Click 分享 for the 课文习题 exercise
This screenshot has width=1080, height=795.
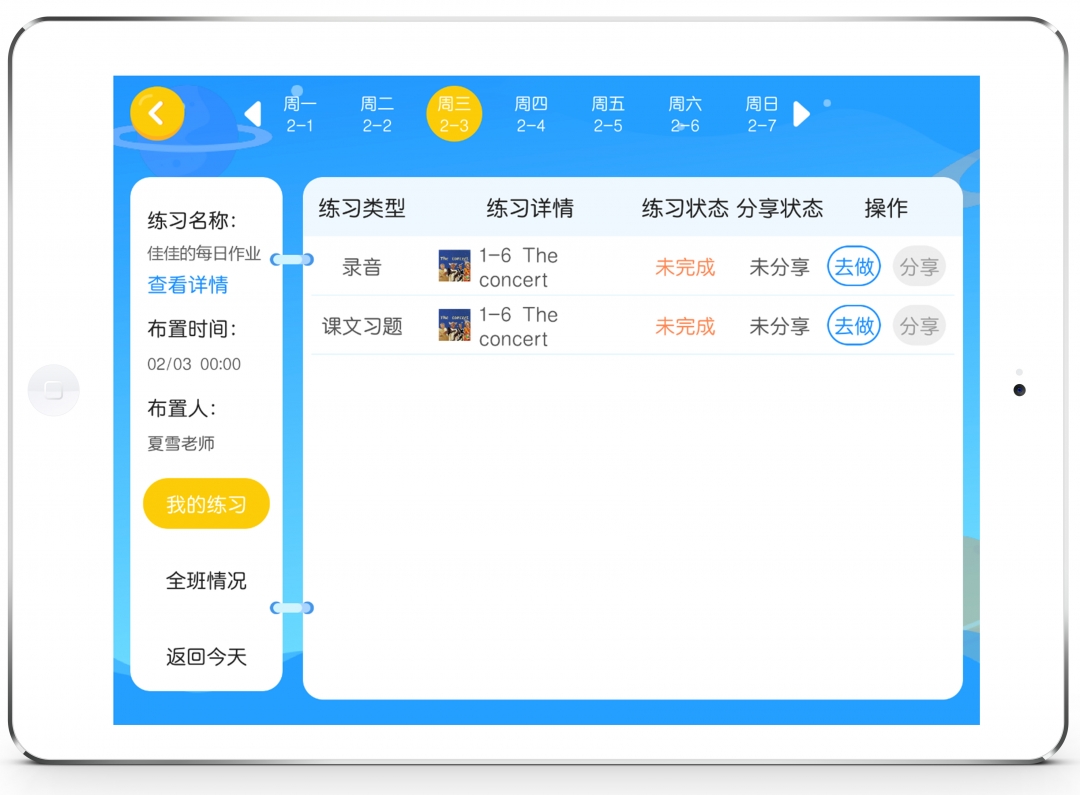click(920, 325)
